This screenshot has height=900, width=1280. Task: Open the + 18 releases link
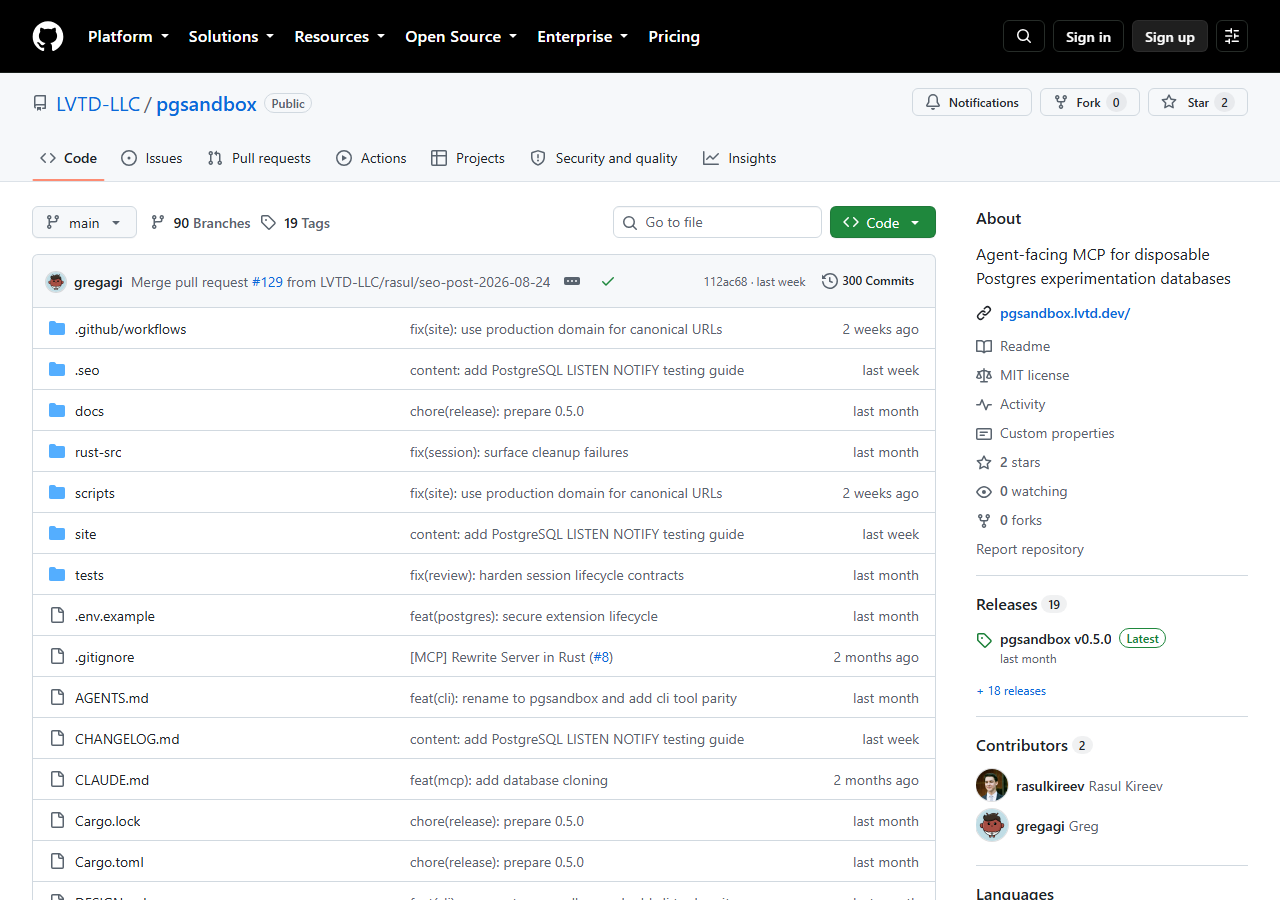tap(1011, 691)
